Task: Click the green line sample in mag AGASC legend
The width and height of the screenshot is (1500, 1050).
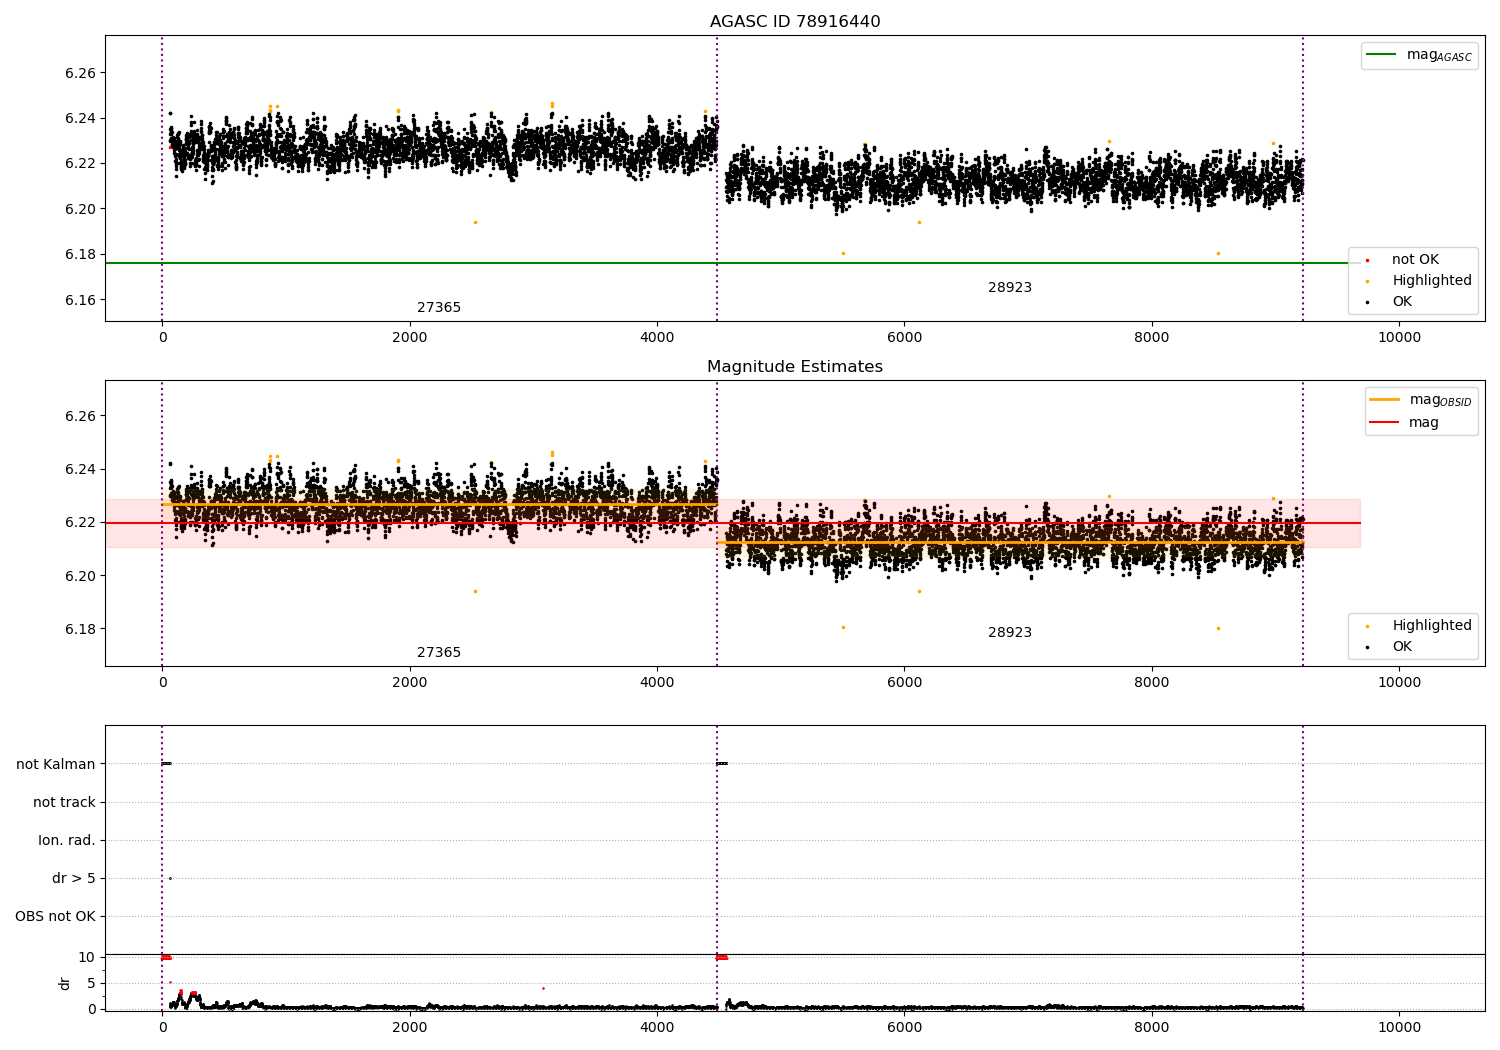Action: point(1381,55)
